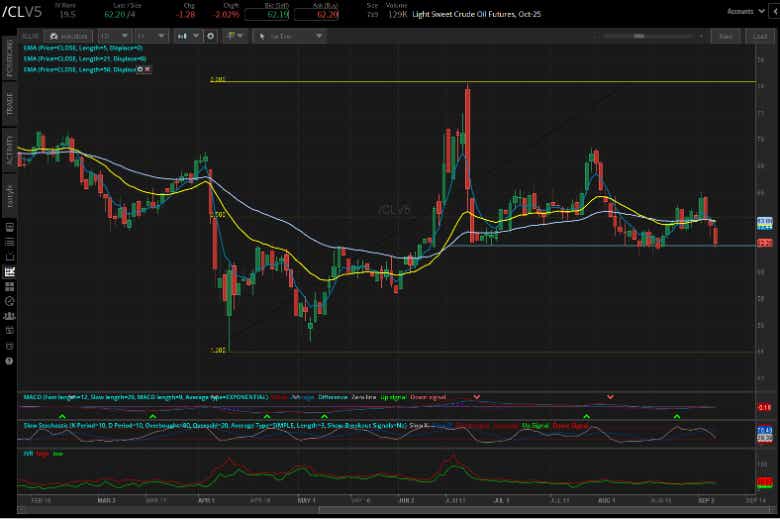Click the symbol field in chart toolbar
Screen dimensions: 780x520
[31, 36]
